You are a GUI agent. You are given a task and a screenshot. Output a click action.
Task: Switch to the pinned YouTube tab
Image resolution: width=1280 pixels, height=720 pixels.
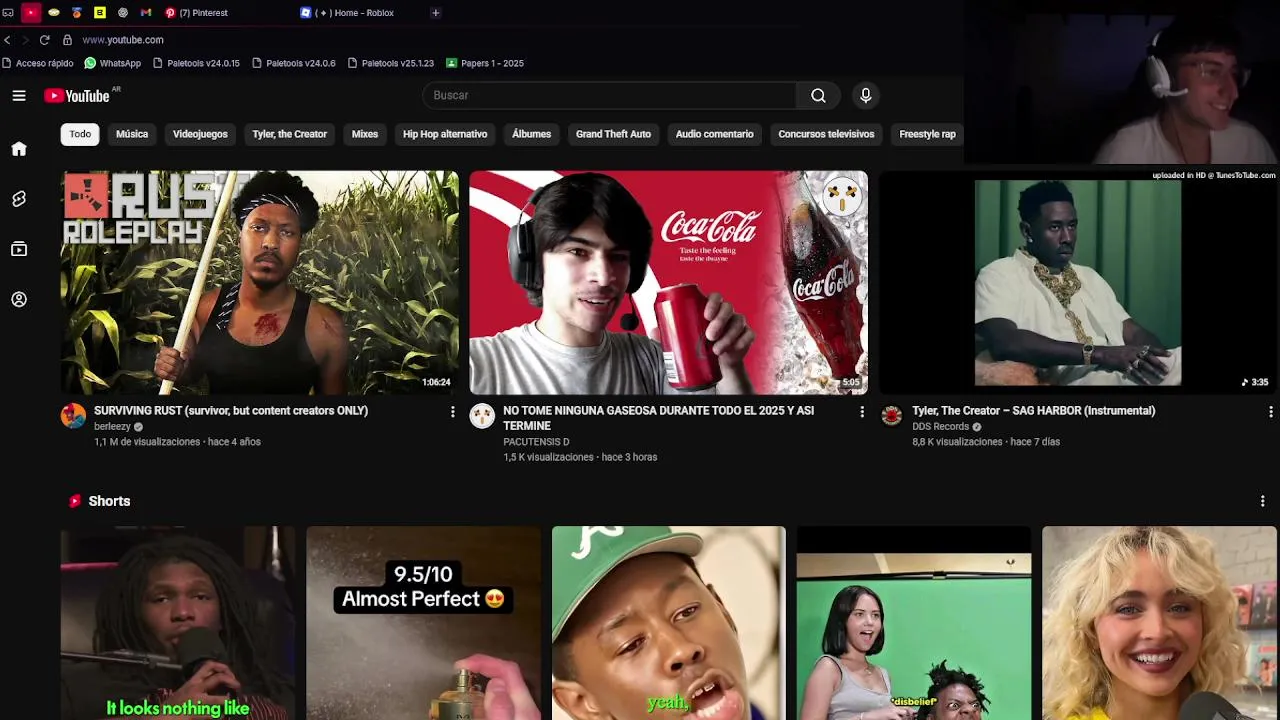31,13
